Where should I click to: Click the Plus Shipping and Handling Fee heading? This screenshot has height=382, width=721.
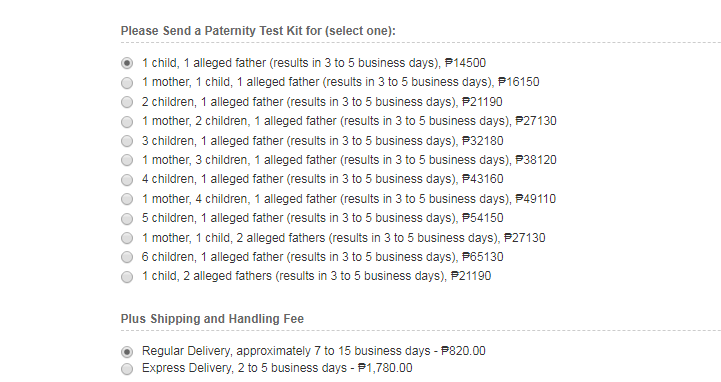[212, 319]
